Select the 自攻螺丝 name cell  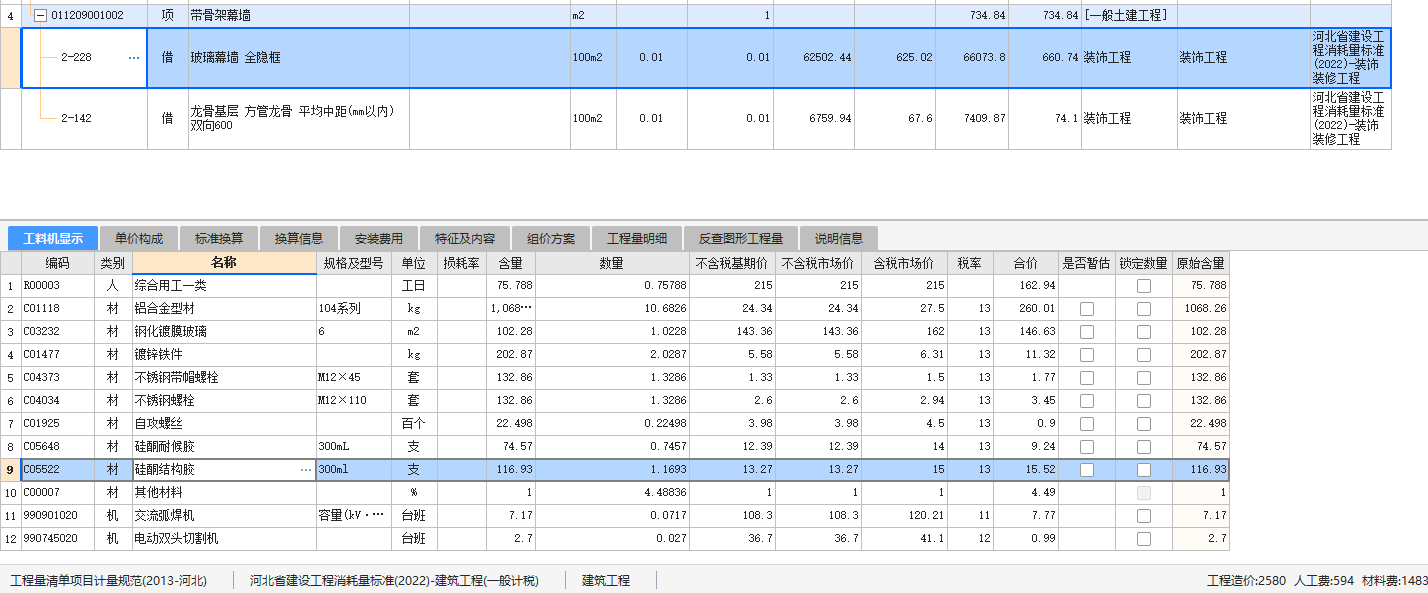point(224,424)
